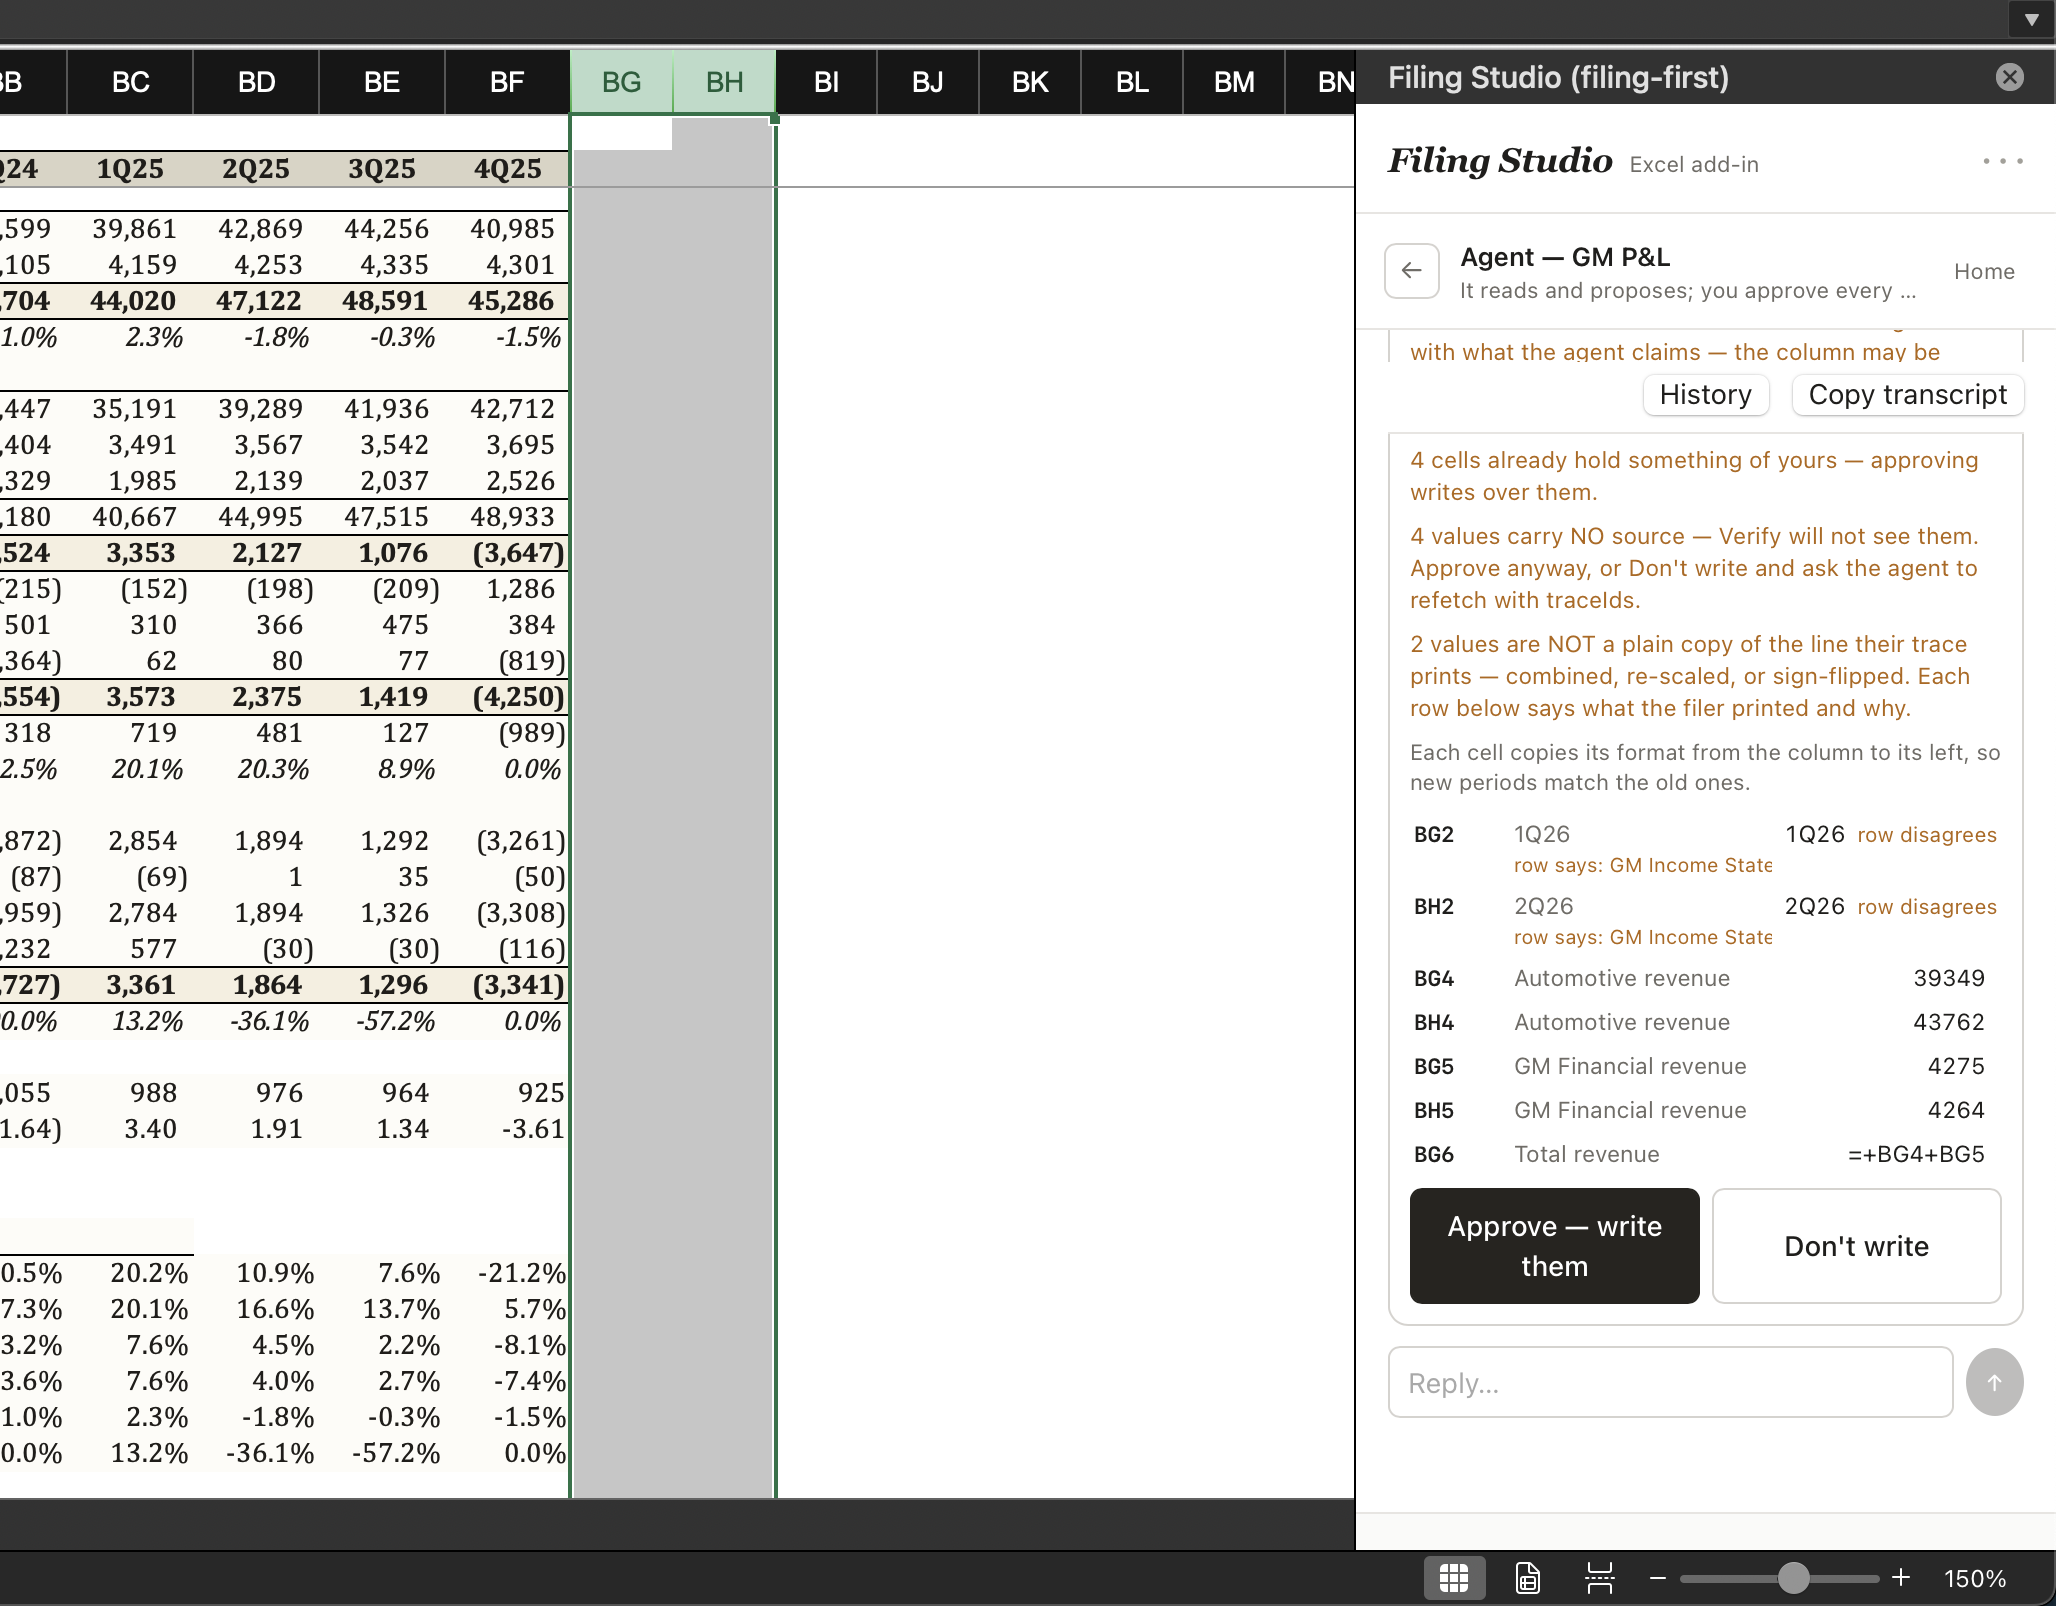
Task: Select column BD header
Action: [256, 82]
